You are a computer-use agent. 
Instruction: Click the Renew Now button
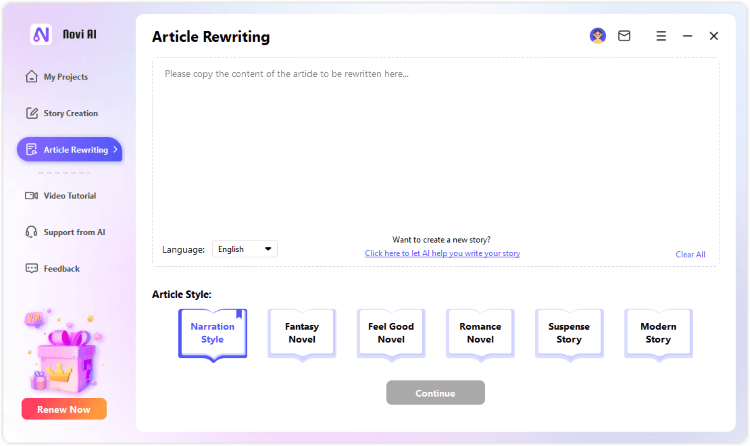[64, 409]
